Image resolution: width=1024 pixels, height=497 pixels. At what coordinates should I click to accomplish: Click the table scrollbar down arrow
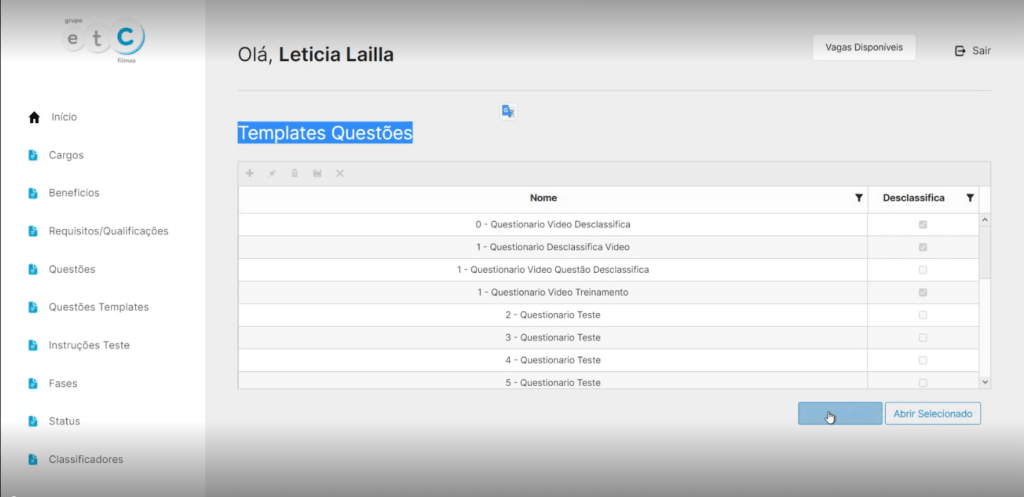(985, 381)
